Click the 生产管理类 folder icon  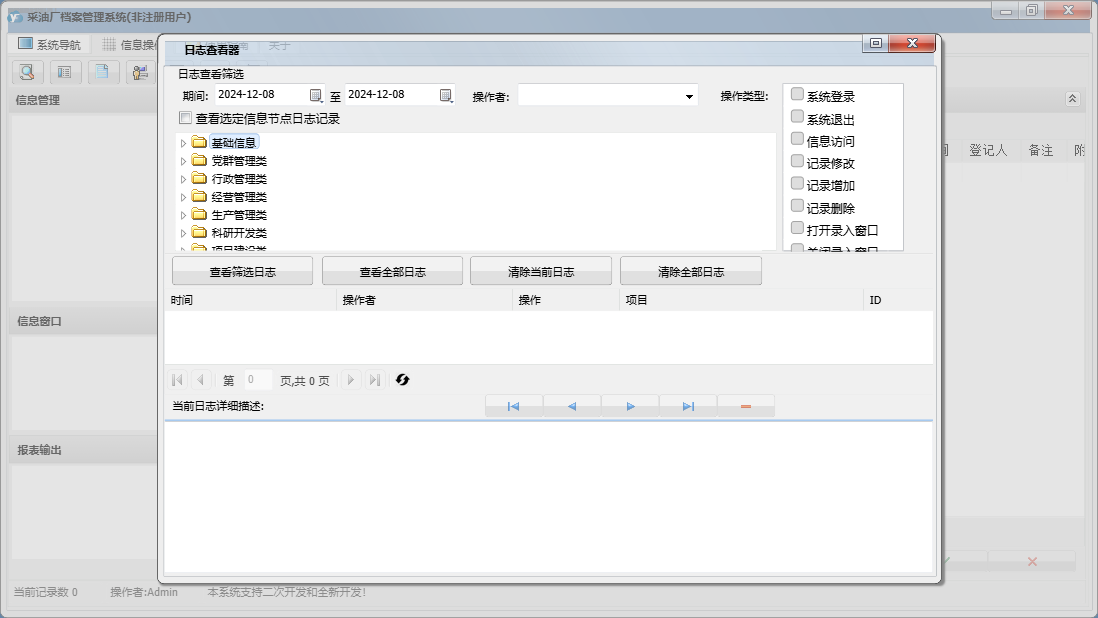199,214
